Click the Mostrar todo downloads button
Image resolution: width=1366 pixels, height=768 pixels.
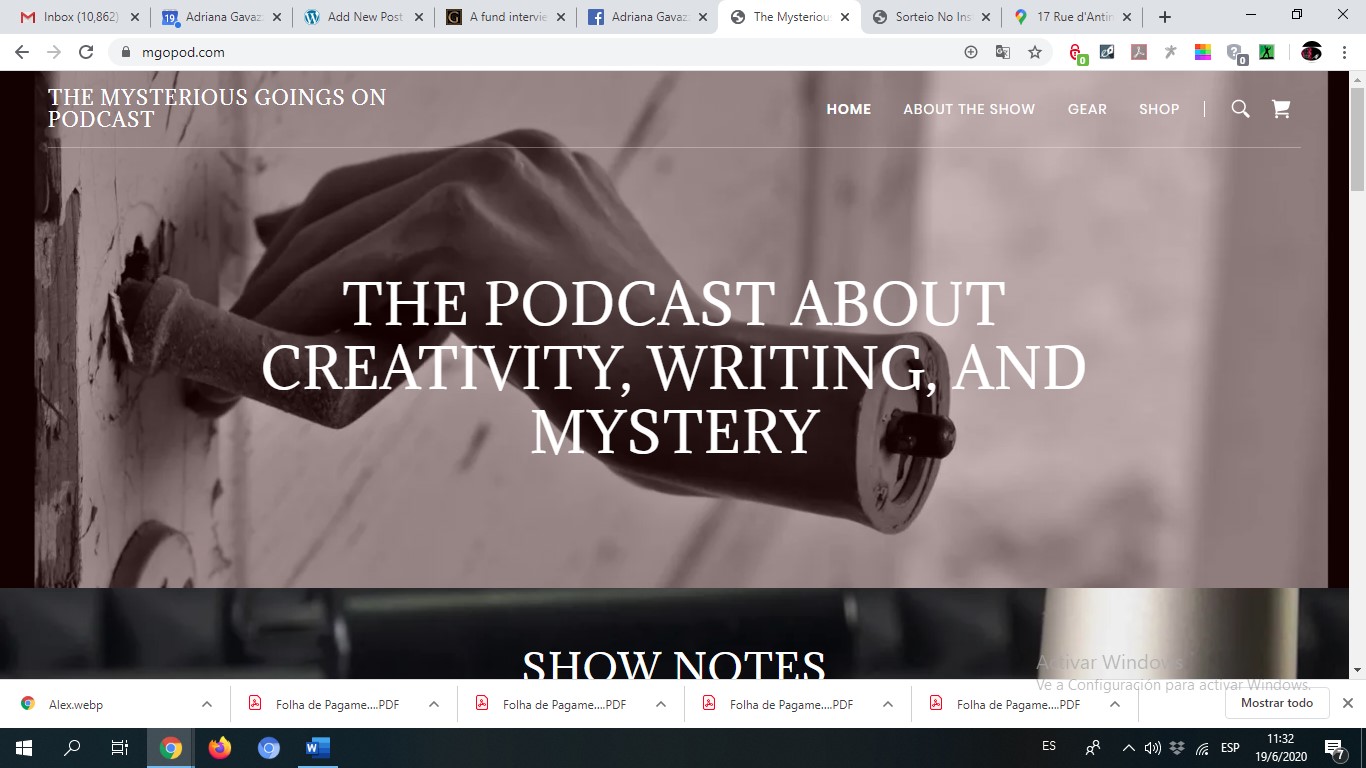coord(1277,703)
